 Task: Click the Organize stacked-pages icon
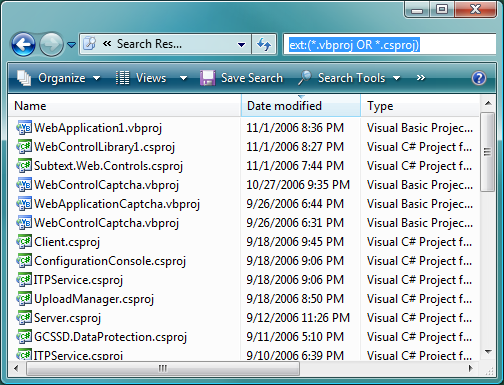24,78
